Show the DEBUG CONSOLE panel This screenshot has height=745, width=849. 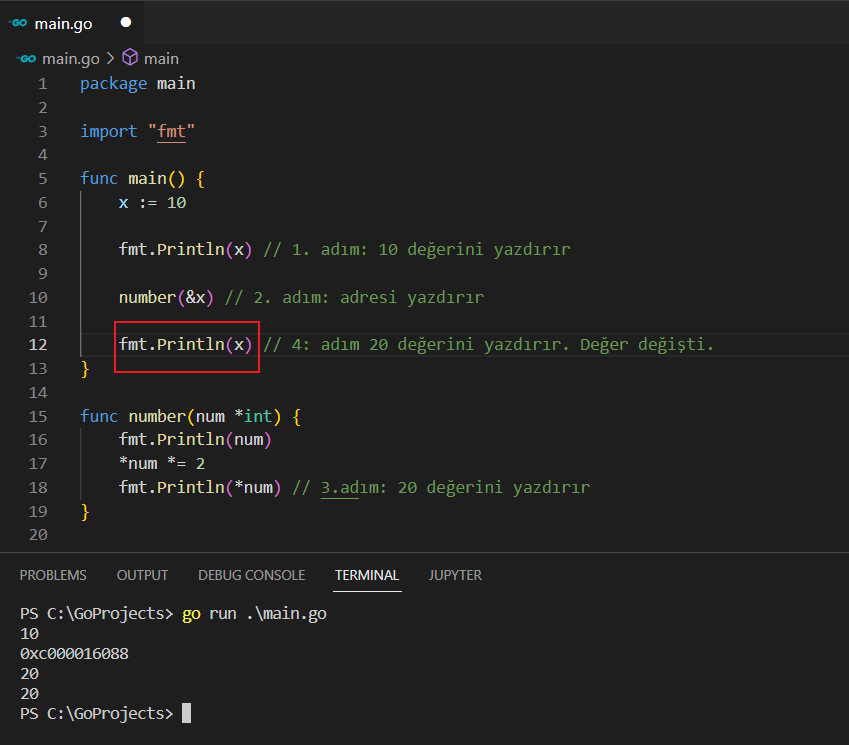point(251,575)
